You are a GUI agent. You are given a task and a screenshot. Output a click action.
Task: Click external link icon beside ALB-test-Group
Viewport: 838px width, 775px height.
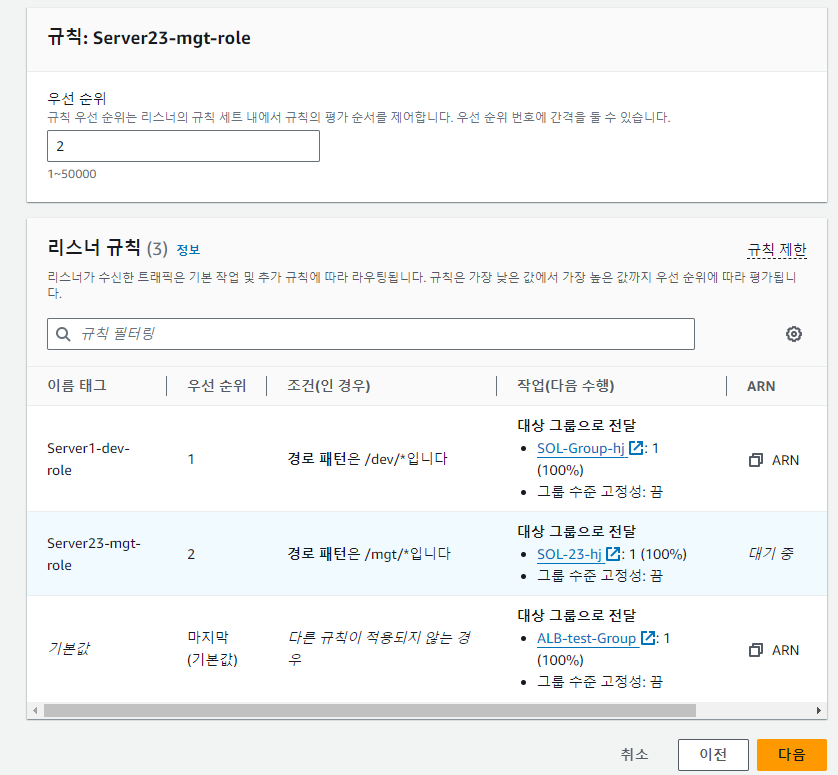648,638
